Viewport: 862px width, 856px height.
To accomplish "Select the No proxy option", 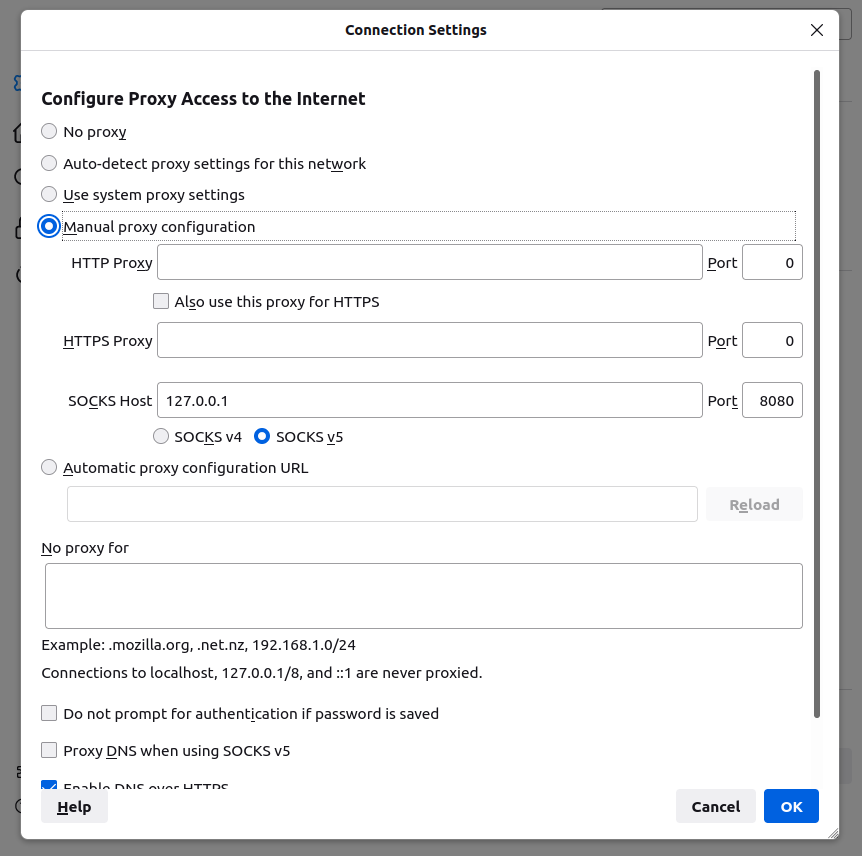I will (x=49, y=131).
